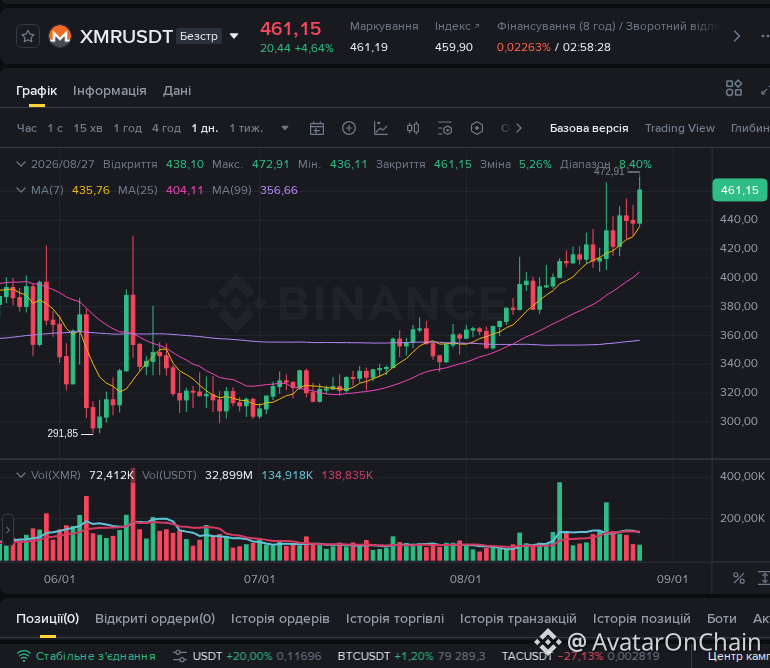Select the 1 год interval
The image size is (770, 668).
click(x=127, y=128)
